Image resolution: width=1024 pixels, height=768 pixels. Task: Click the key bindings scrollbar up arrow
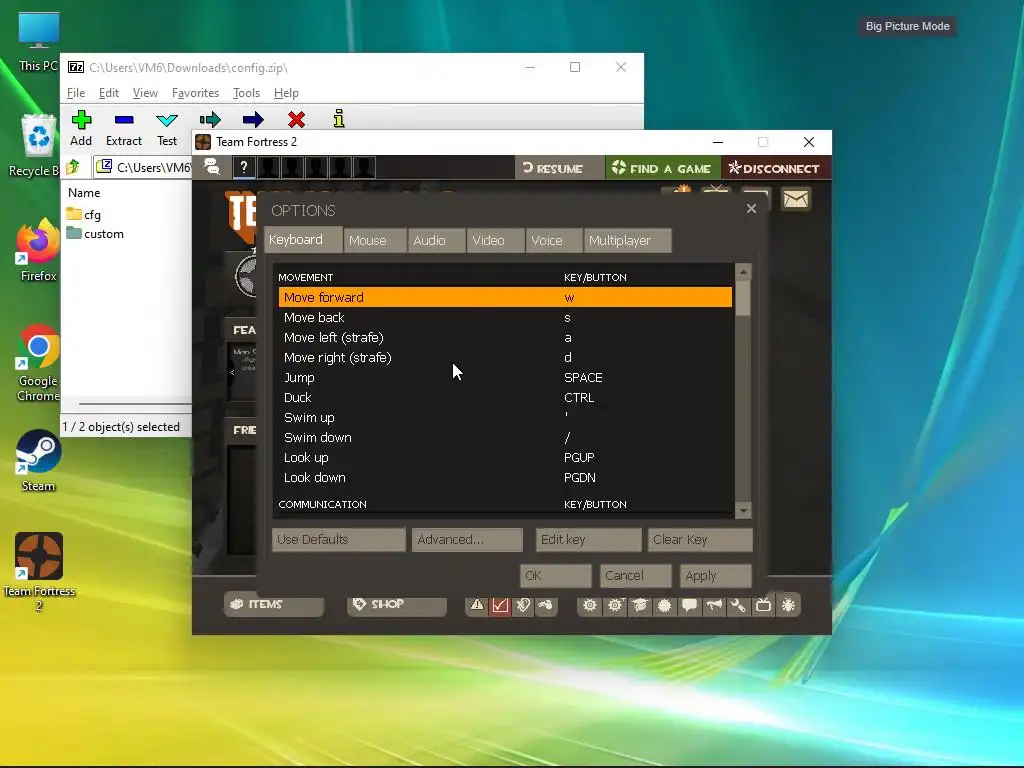coord(743,271)
